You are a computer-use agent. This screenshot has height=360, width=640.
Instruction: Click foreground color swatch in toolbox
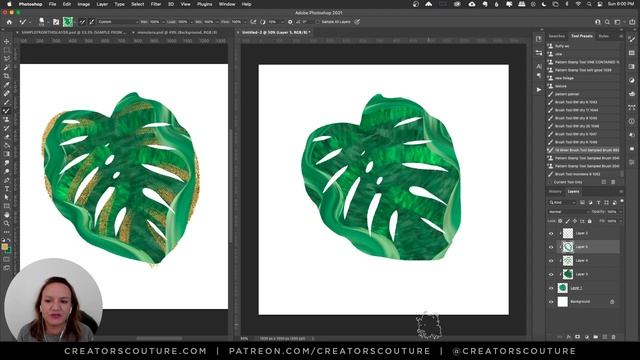pos(4,247)
